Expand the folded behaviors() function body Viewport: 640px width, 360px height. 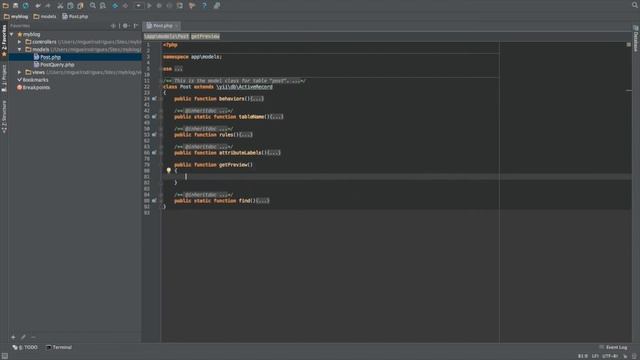coord(257,99)
